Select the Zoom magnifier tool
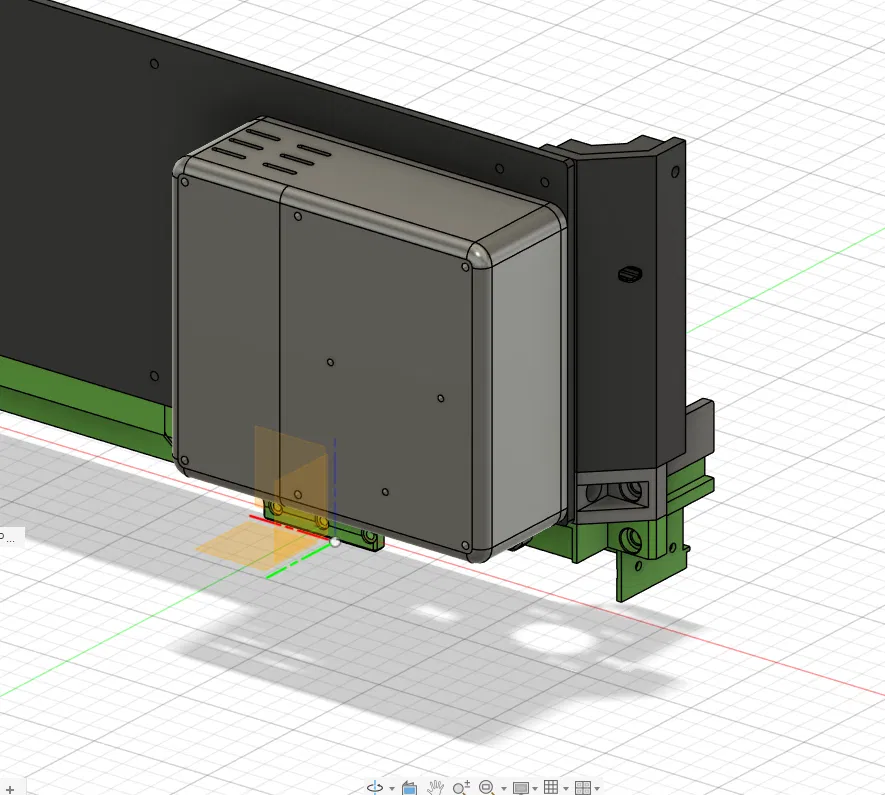 (461, 788)
